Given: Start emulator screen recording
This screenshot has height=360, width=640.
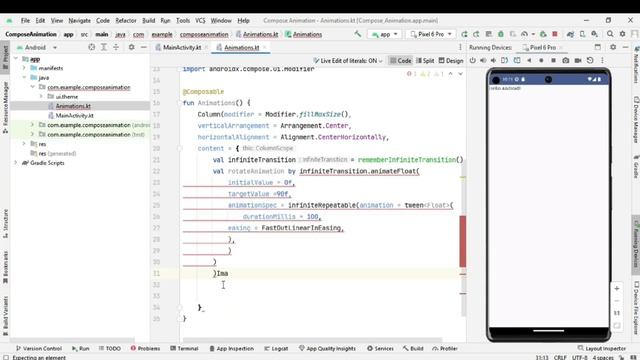Looking at the screenshot, I should [578, 60].
